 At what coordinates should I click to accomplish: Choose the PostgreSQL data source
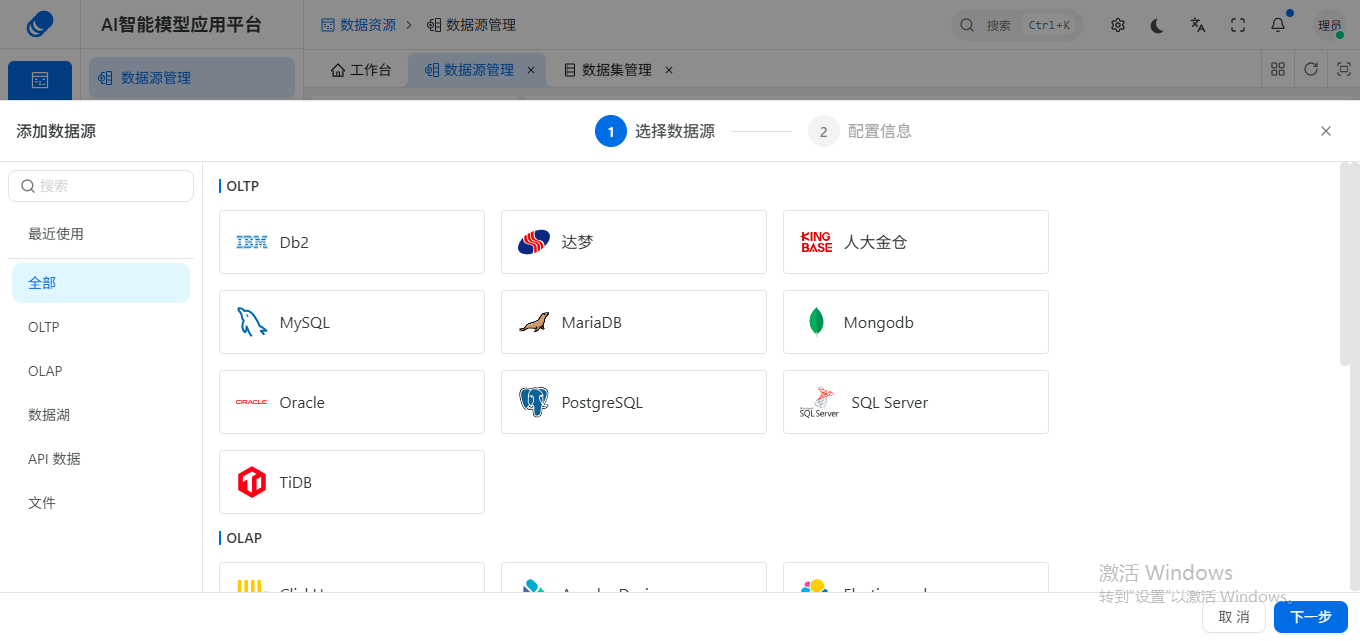pos(634,402)
